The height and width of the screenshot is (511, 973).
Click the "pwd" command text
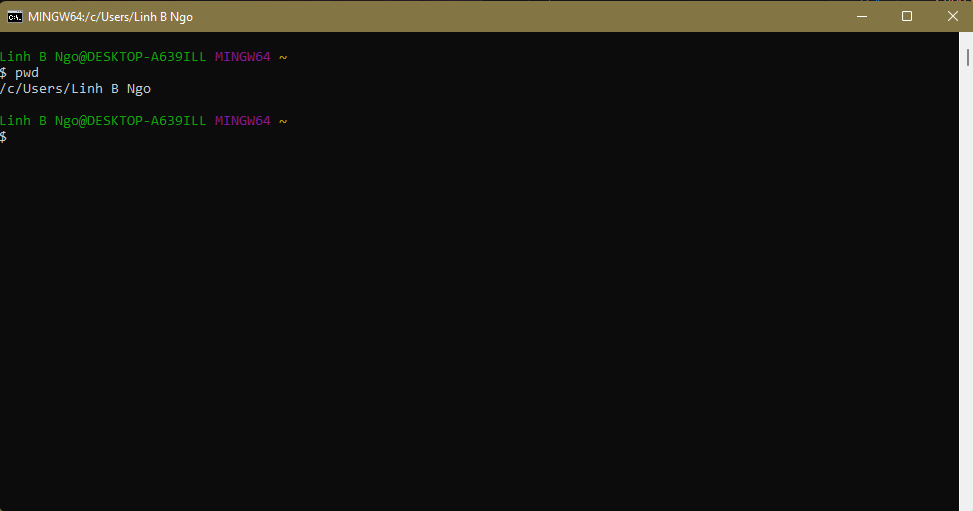[27, 73]
